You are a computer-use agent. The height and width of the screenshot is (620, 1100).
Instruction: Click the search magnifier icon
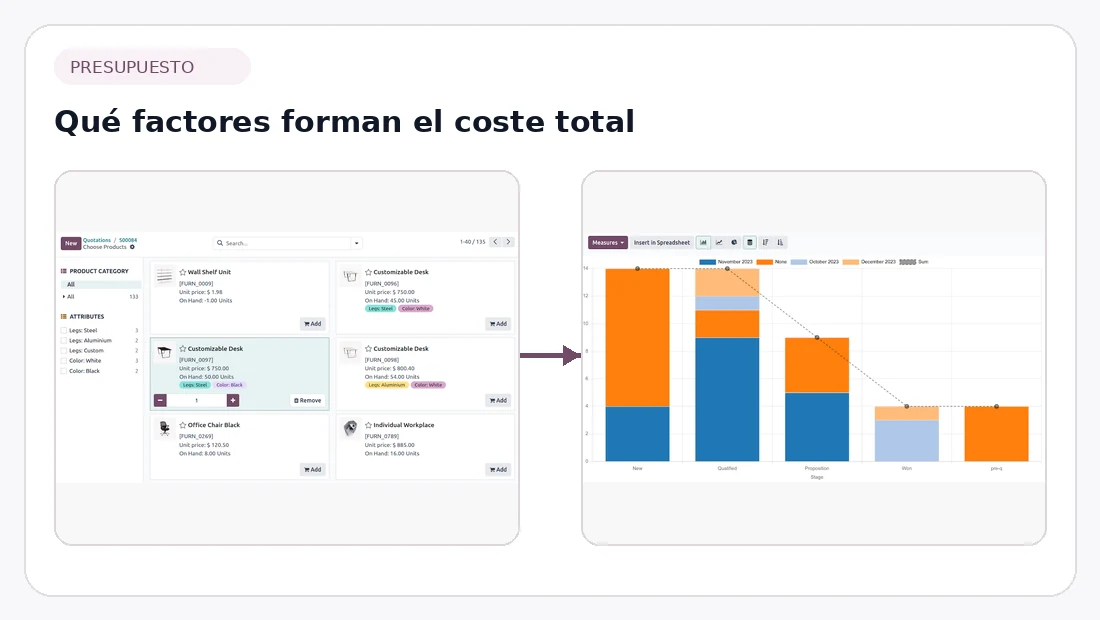click(x=220, y=243)
